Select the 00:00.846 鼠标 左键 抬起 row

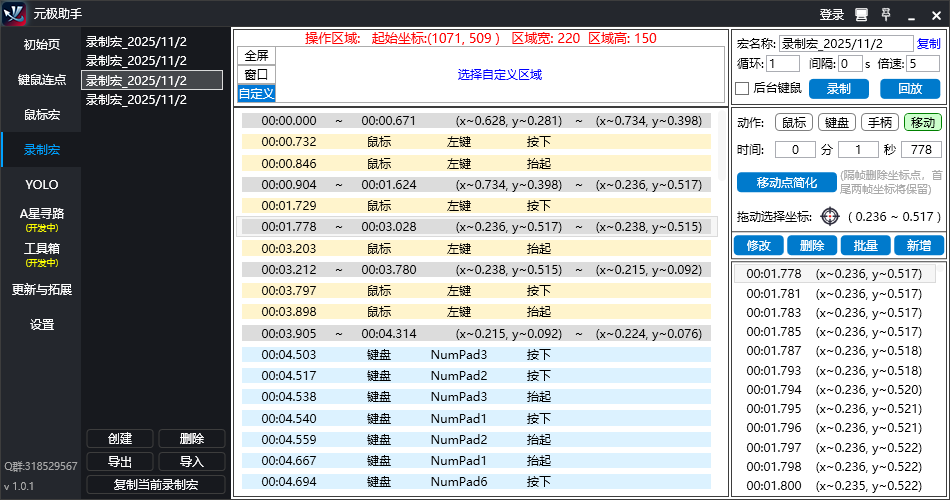point(476,164)
